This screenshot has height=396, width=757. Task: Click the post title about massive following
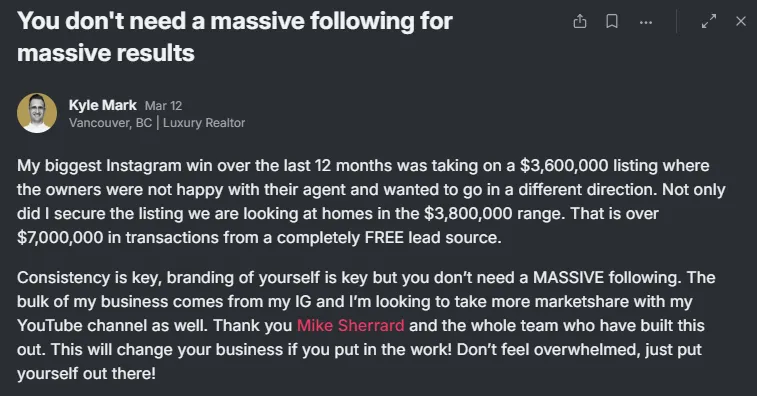(235, 37)
